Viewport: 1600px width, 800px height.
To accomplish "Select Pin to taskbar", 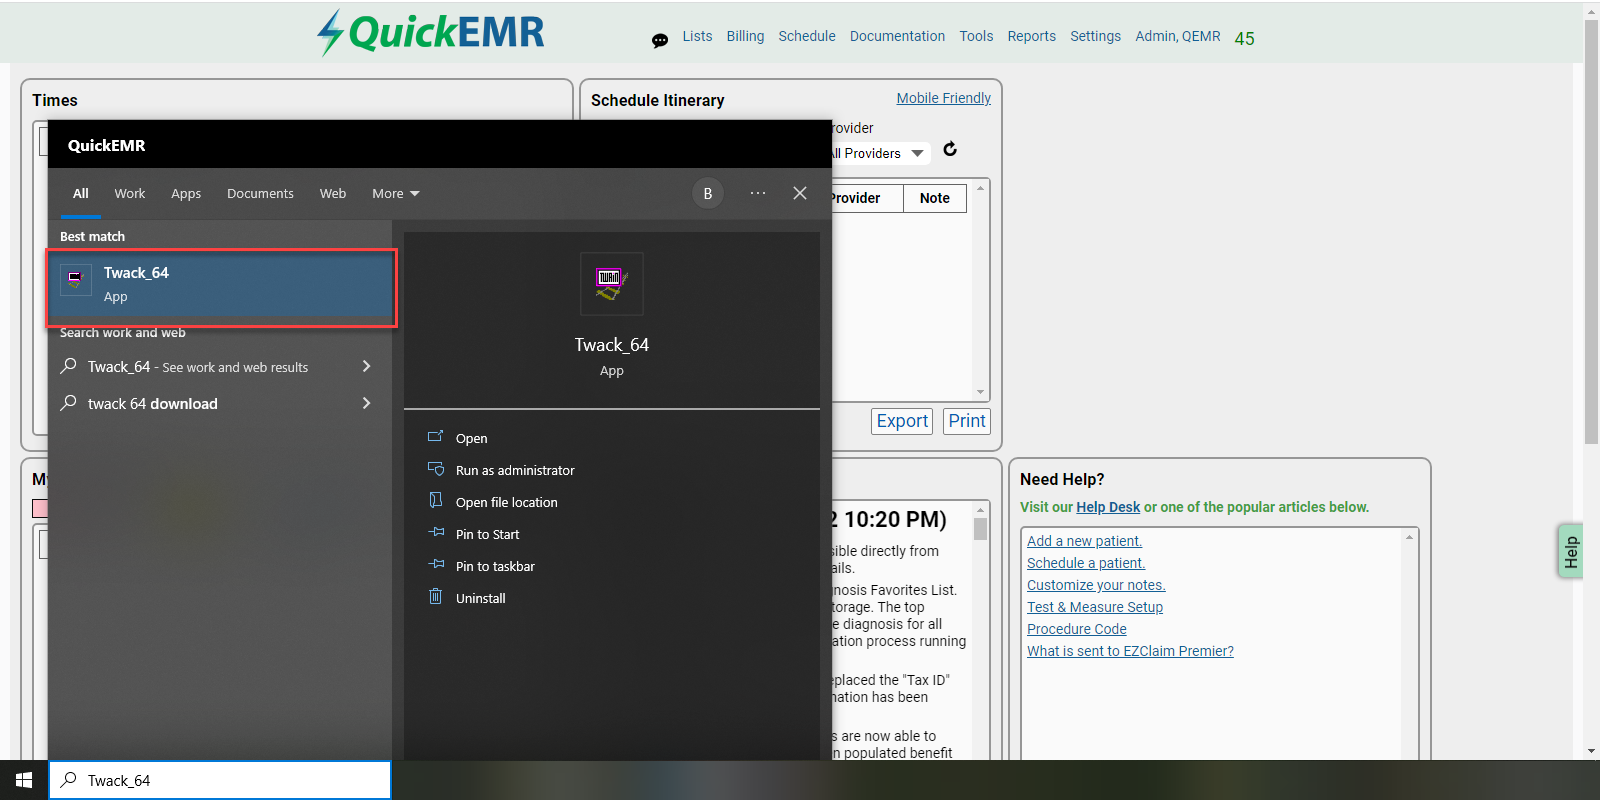I will coord(495,566).
